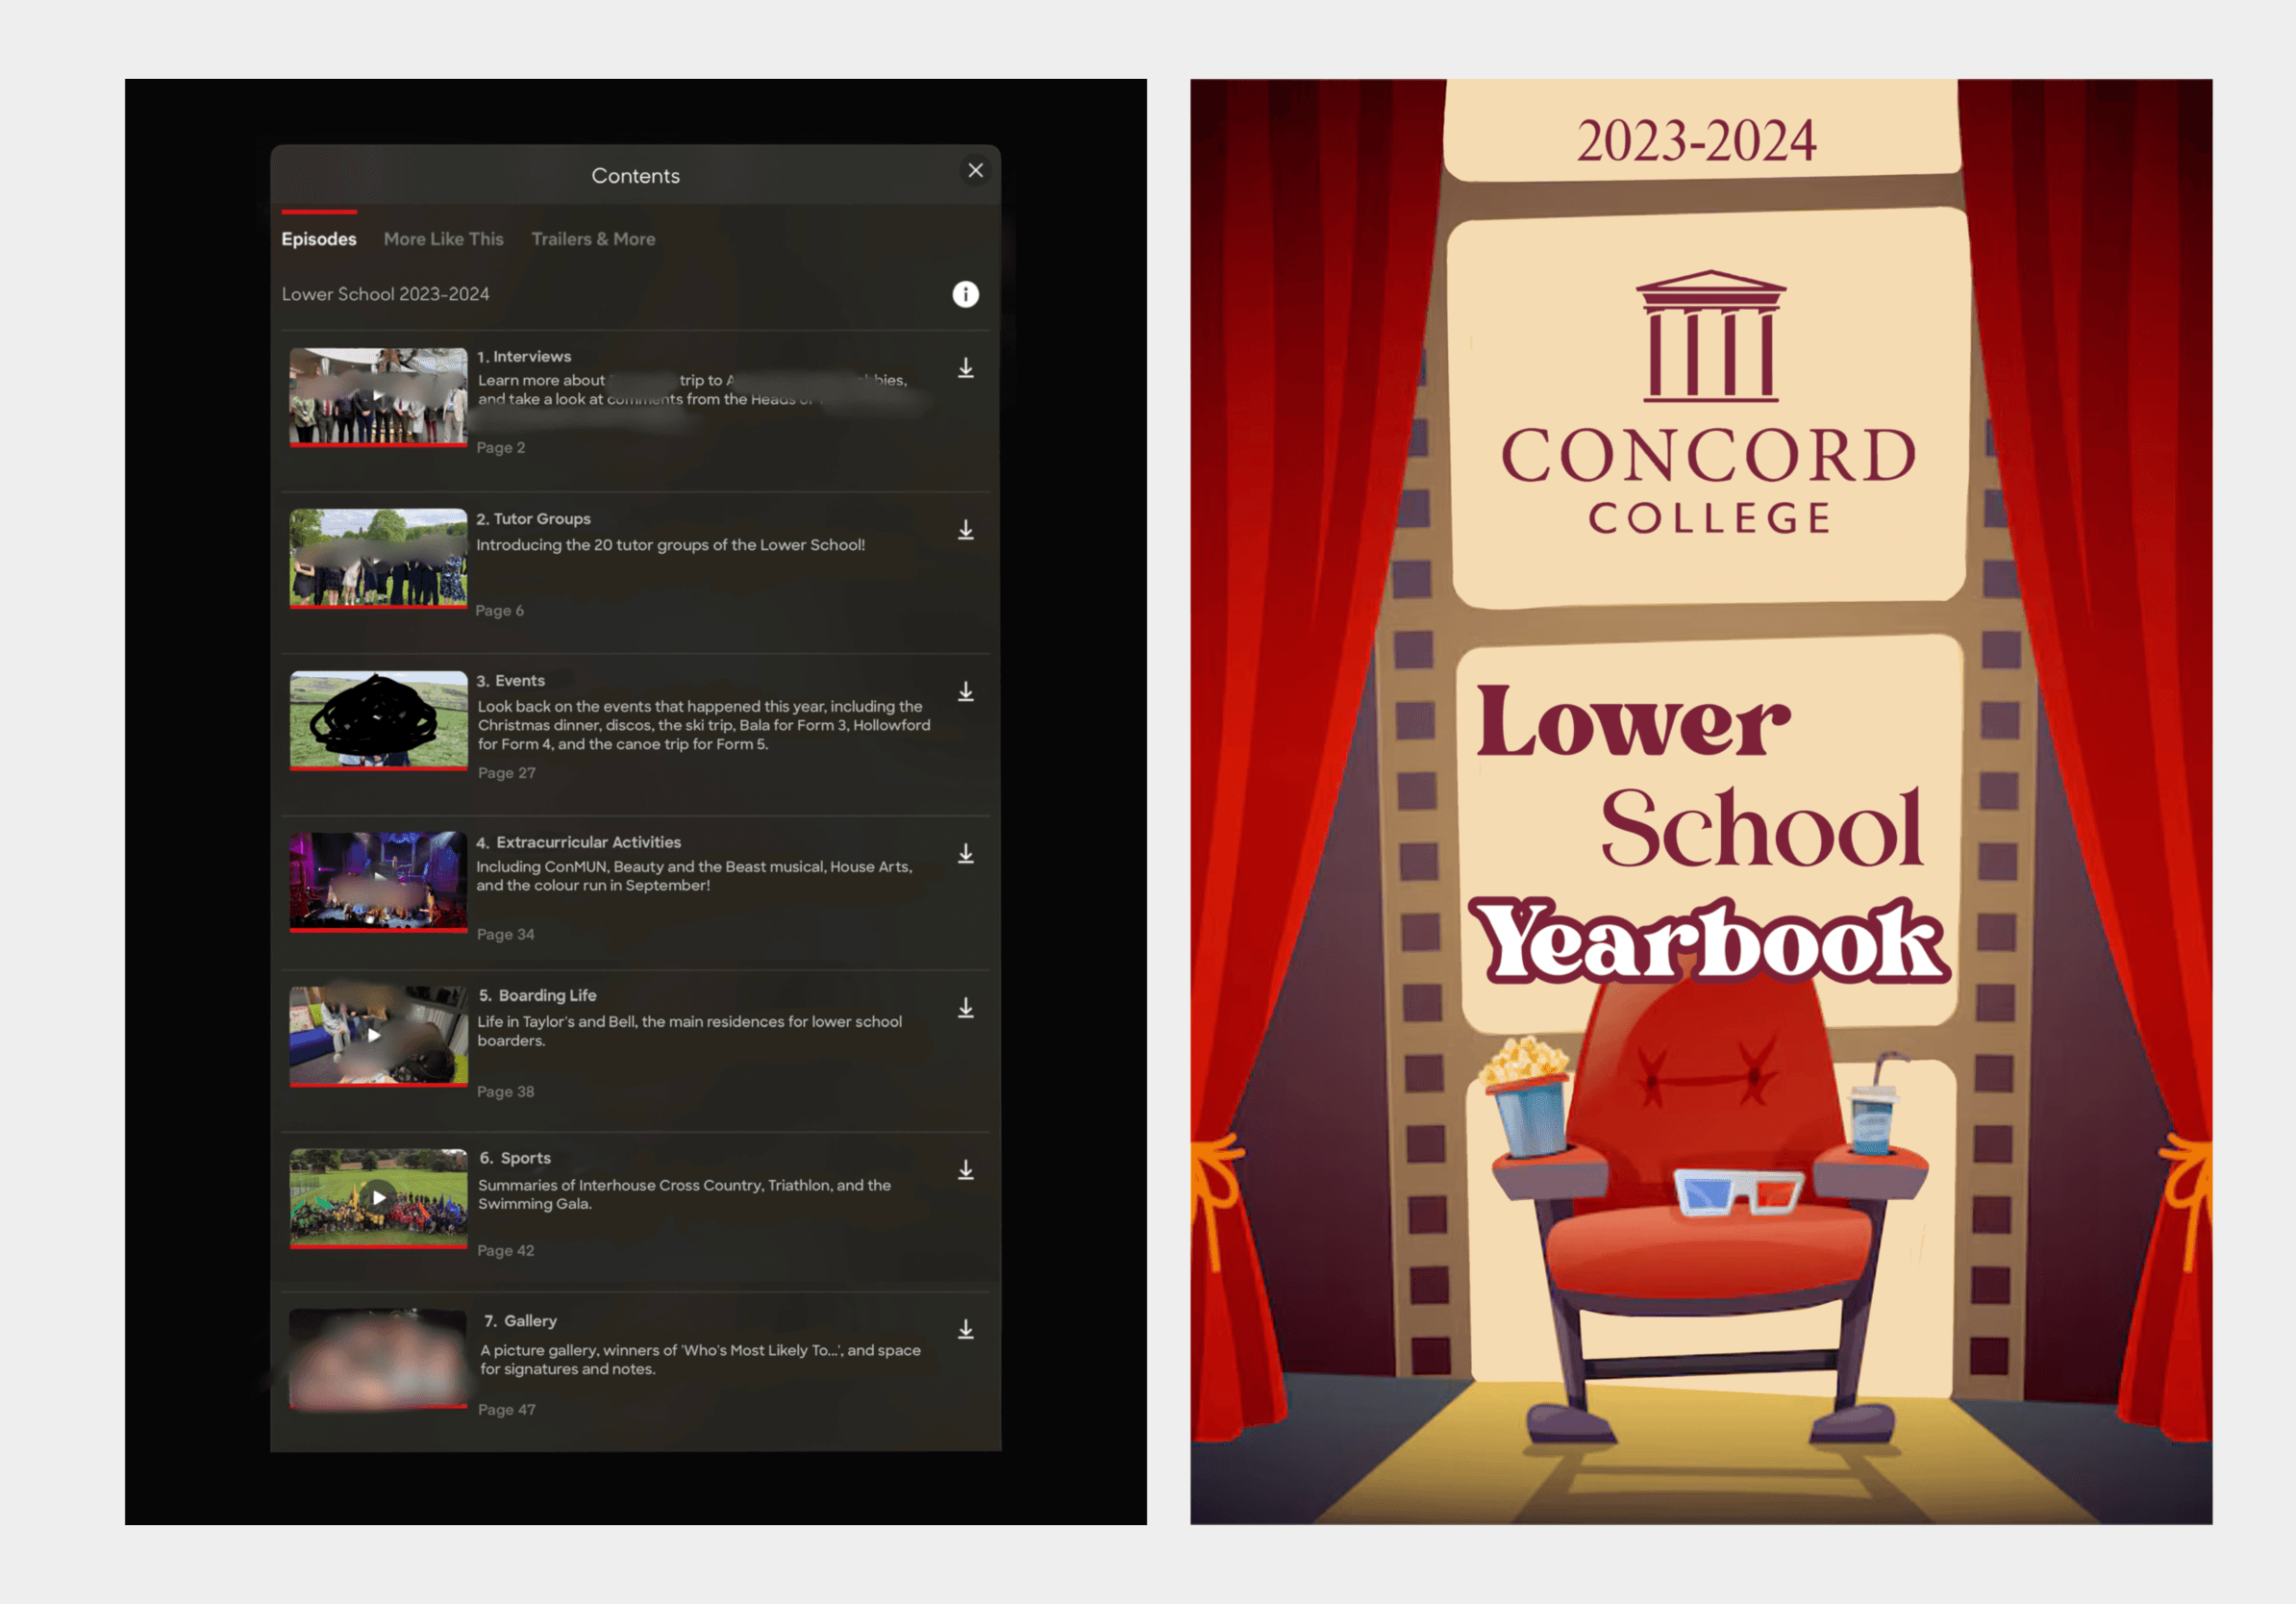Open the Extracurricular Activities thumbnail

click(378, 881)
